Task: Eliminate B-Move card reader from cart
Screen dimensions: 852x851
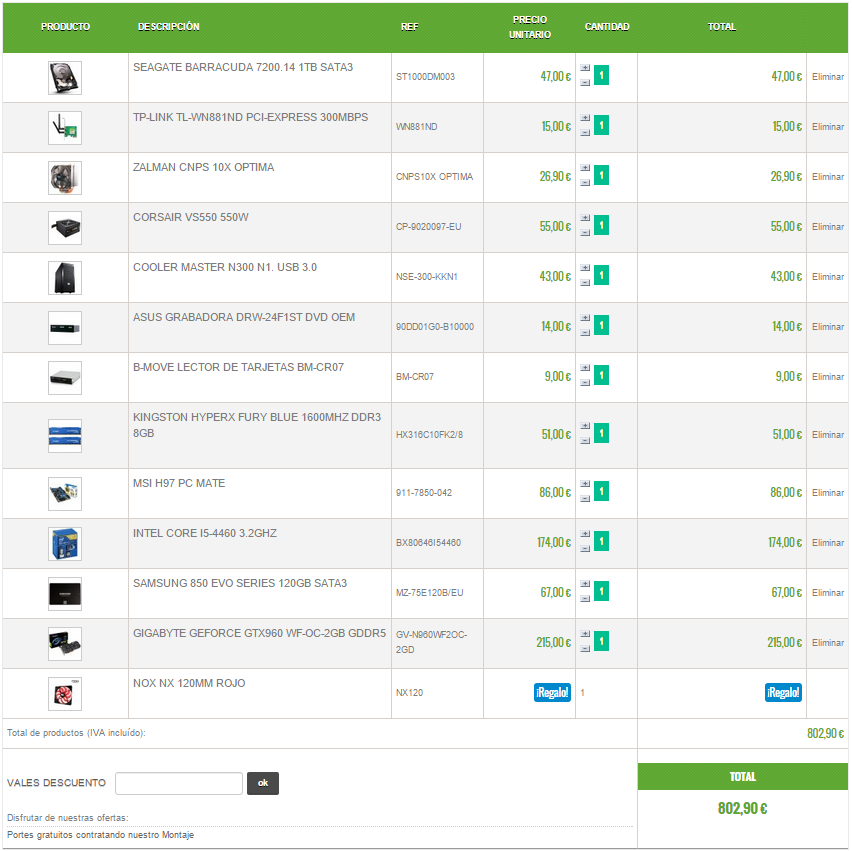Action: point(828,377)
